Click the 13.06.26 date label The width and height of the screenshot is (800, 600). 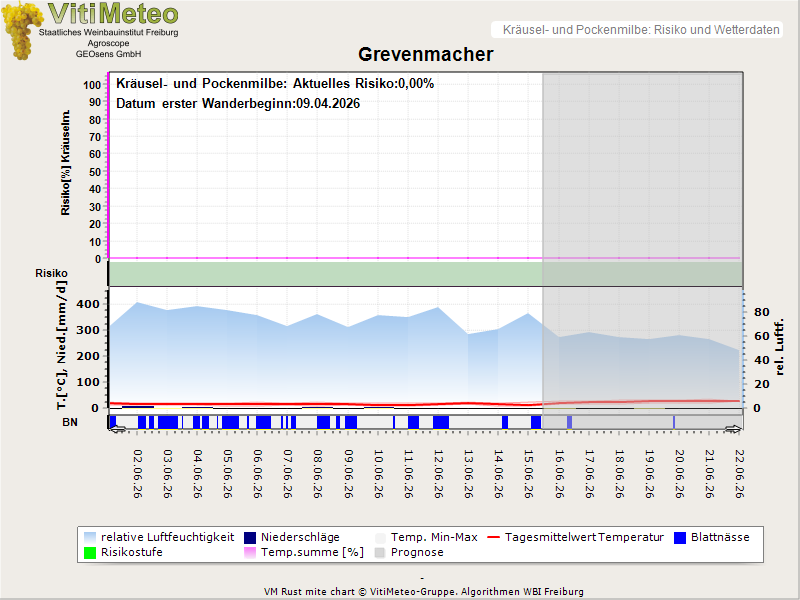(468, 473)
